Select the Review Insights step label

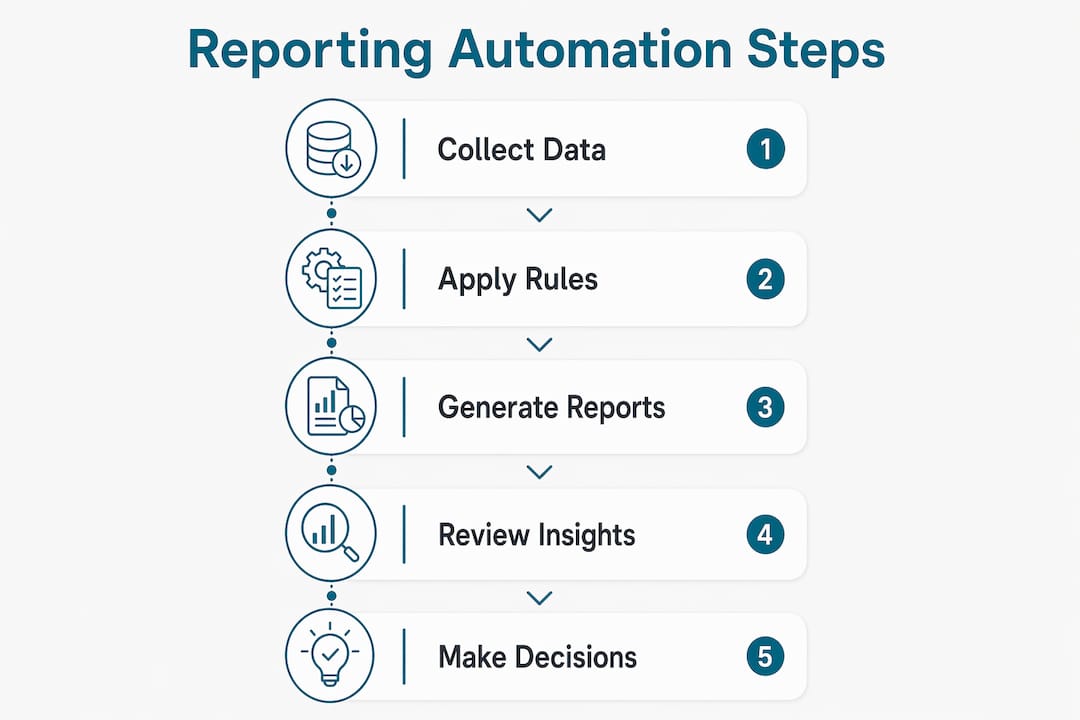[537, 535]
